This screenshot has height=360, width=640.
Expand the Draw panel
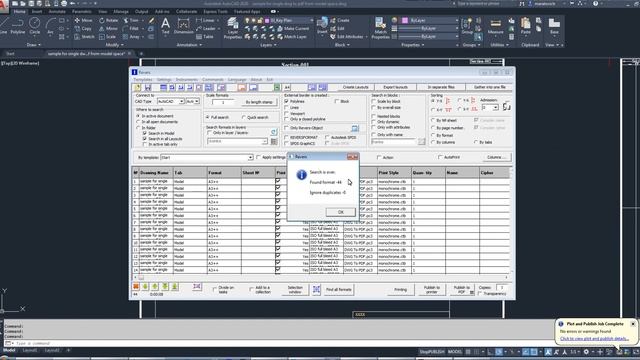coord(33,45)
